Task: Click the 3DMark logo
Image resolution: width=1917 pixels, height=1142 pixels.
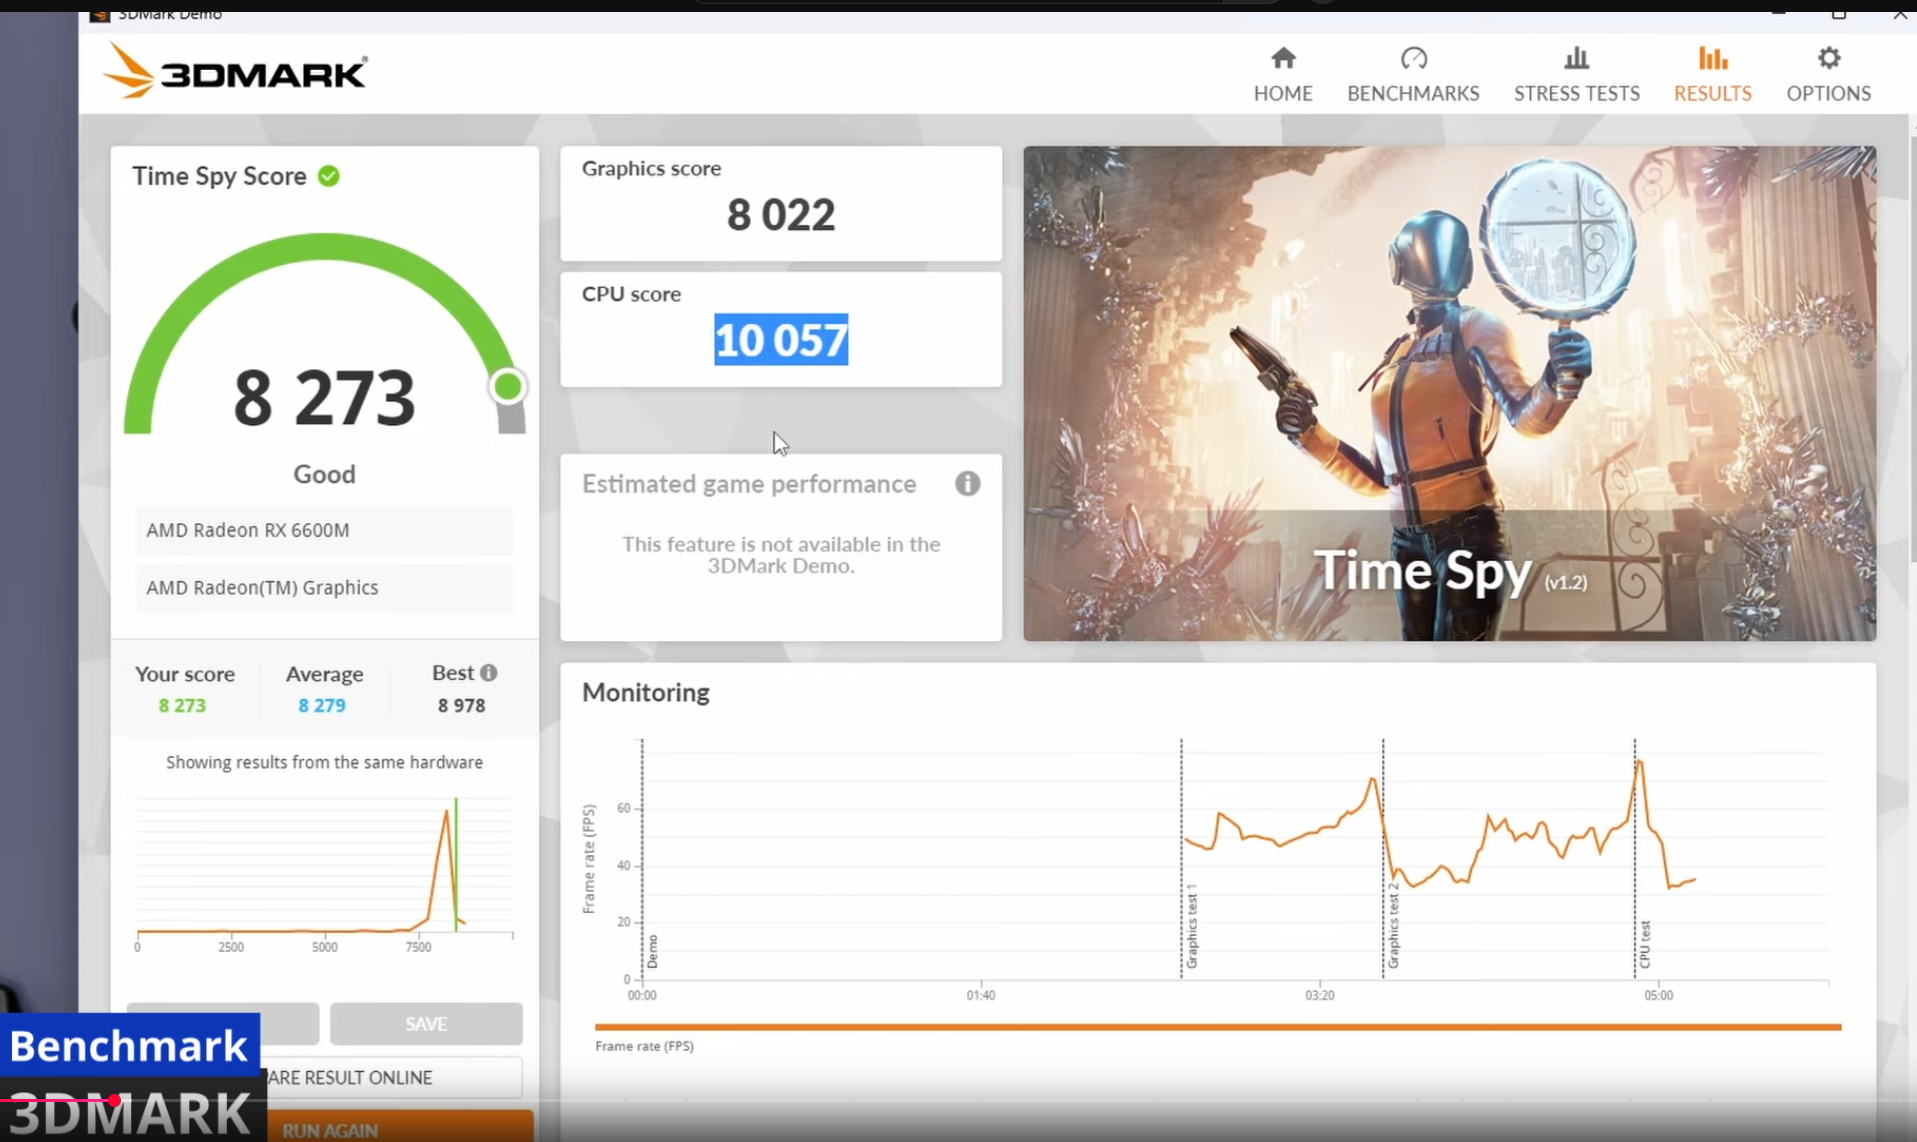Action: tap(235, 71)
